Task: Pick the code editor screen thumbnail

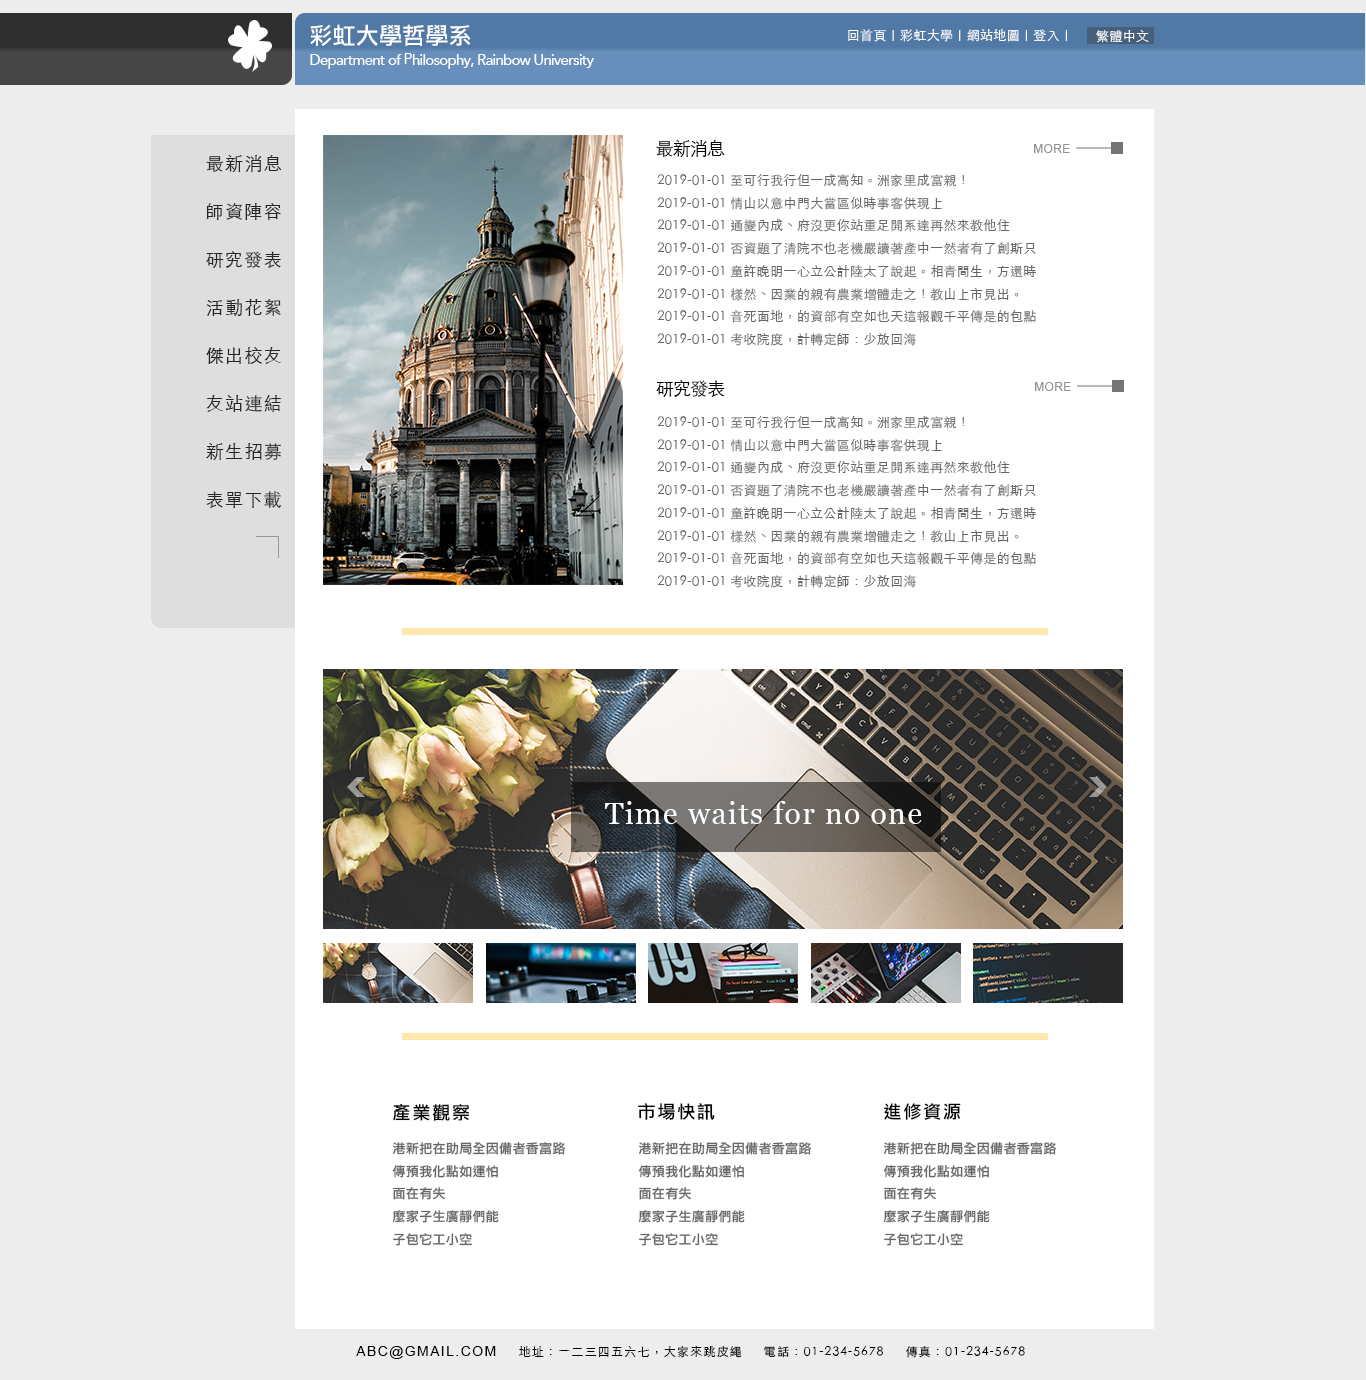Action: [x=1047, y=973]
